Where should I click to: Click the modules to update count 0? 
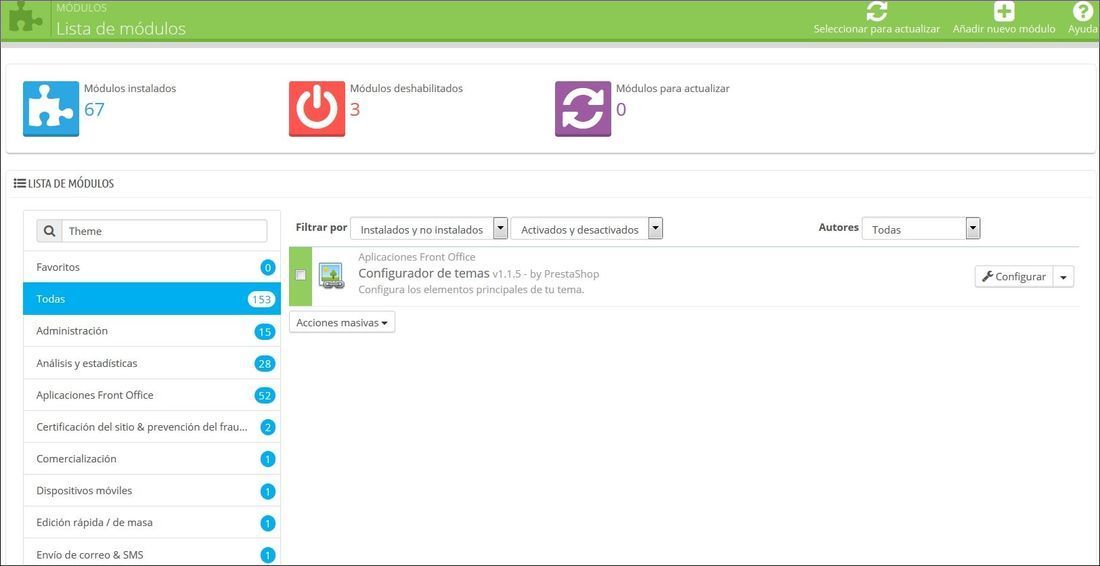[x=621, y=109]
